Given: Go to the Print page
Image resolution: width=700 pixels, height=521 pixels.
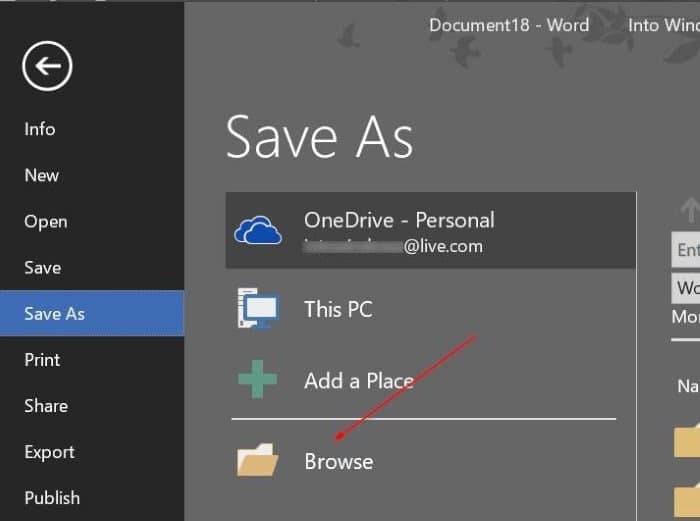Looking at the screenshot, I should pyautogui.click(x=42, y=360).
